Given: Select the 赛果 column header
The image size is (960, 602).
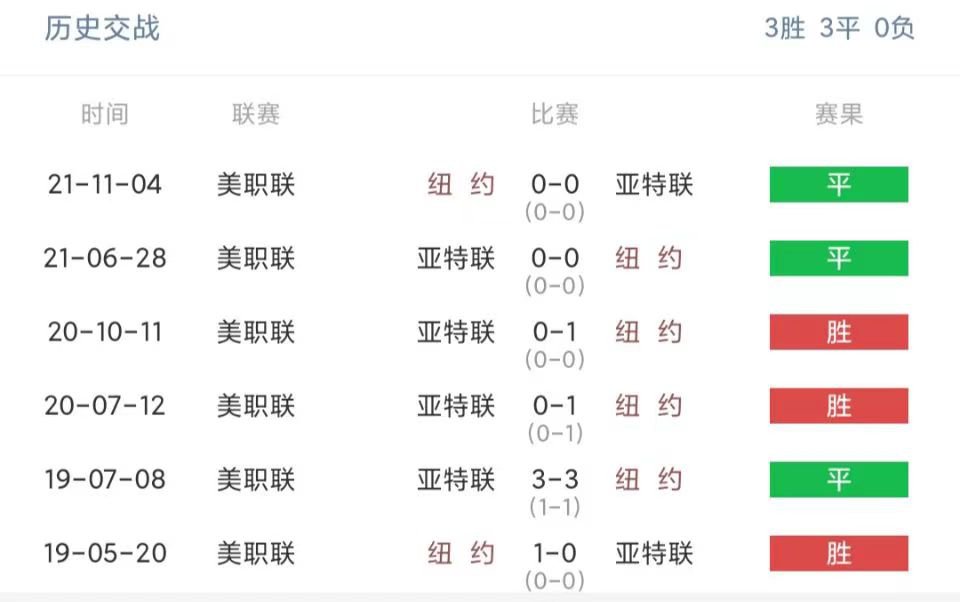Looking at the screenshot, I should coord(839,115).
